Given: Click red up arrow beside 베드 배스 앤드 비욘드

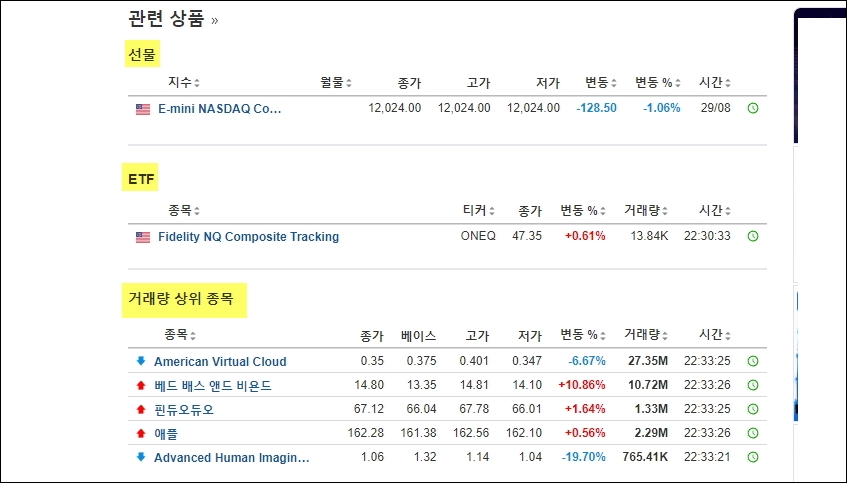Looking at the screenshot, I should pyautogui.click(x=141, y=385).
